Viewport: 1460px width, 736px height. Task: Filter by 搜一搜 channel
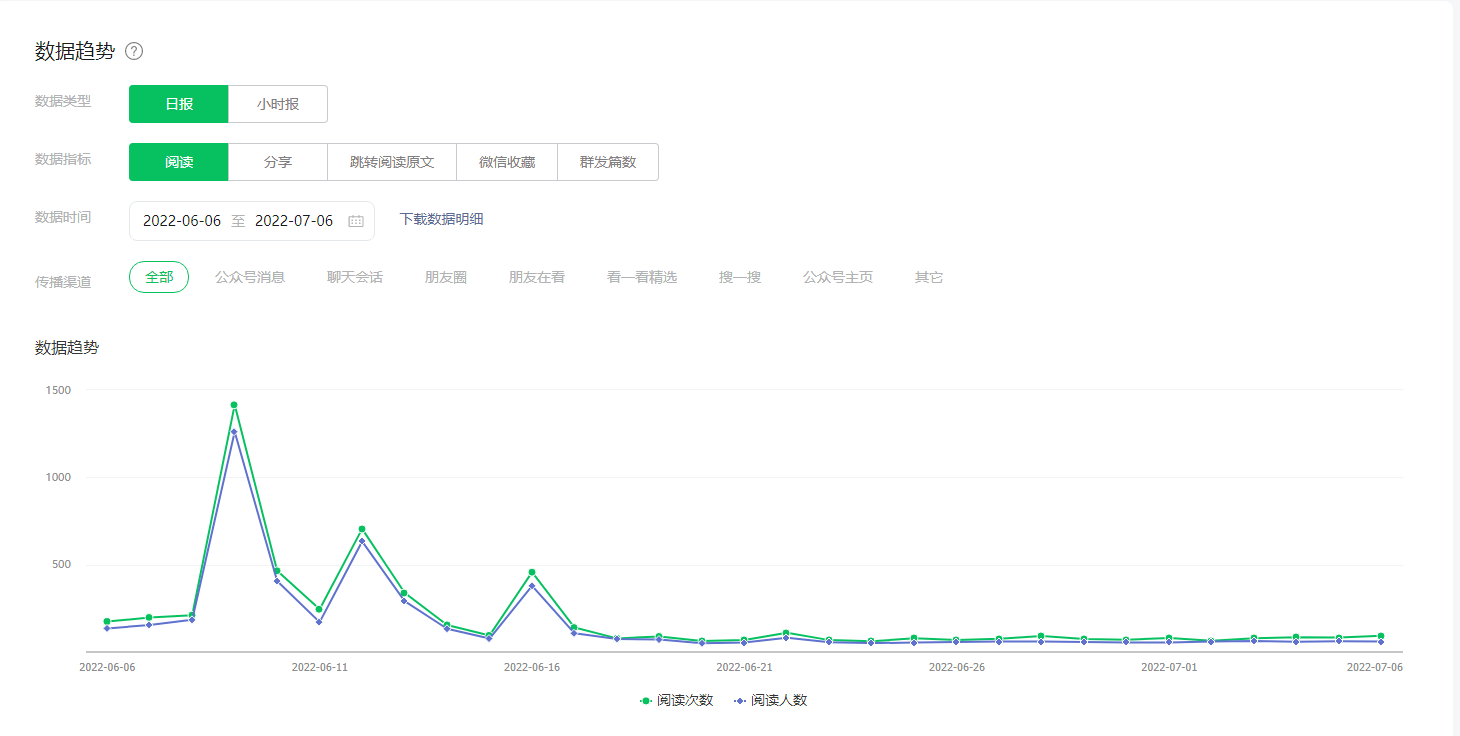pos(740,277)
